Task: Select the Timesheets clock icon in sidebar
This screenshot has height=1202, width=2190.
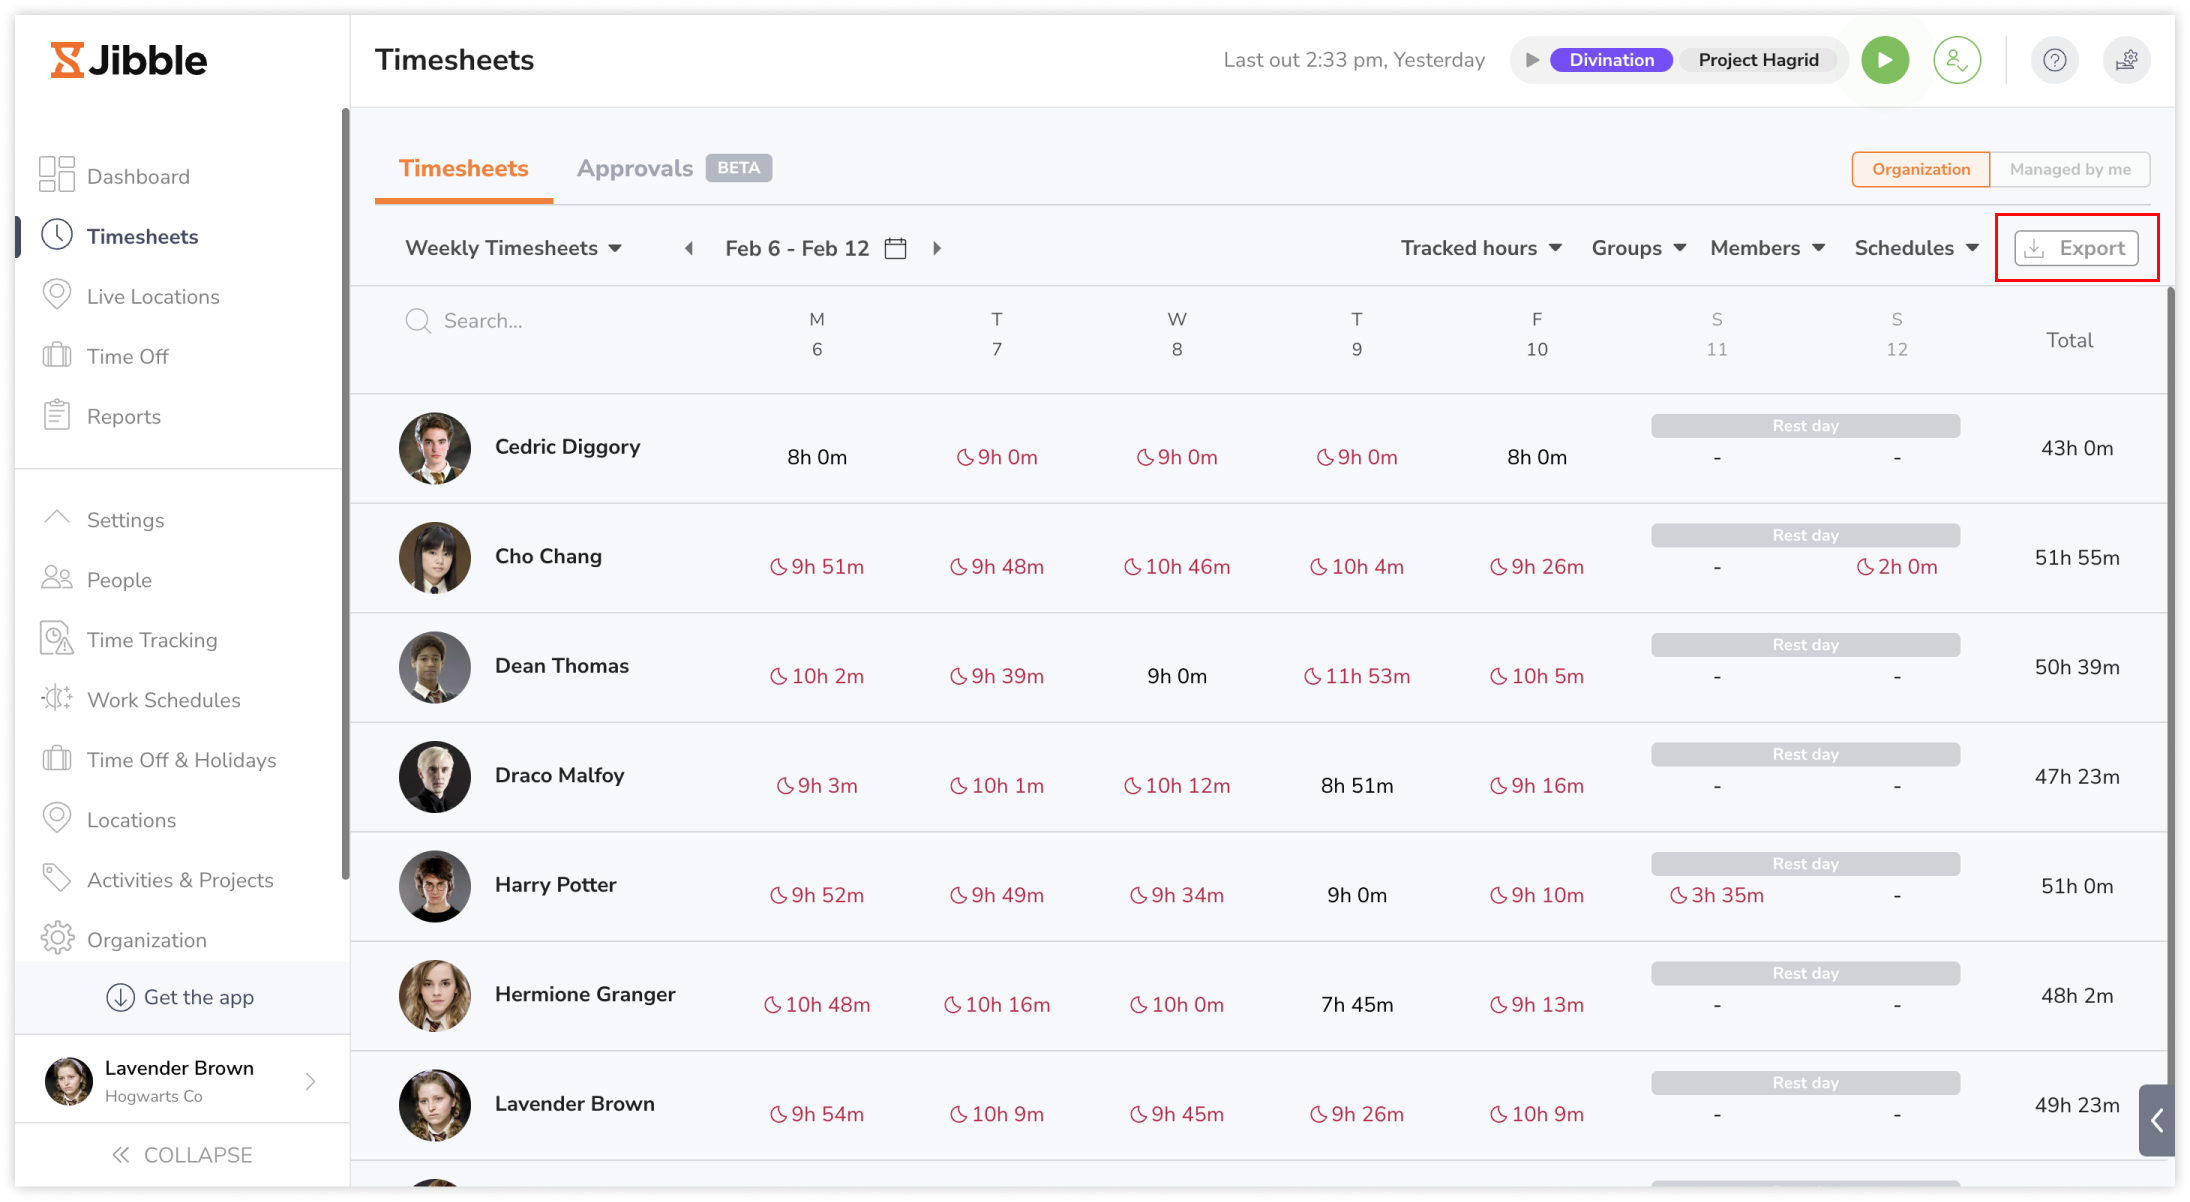Action: pyautogui.click(x=57, y=235)
